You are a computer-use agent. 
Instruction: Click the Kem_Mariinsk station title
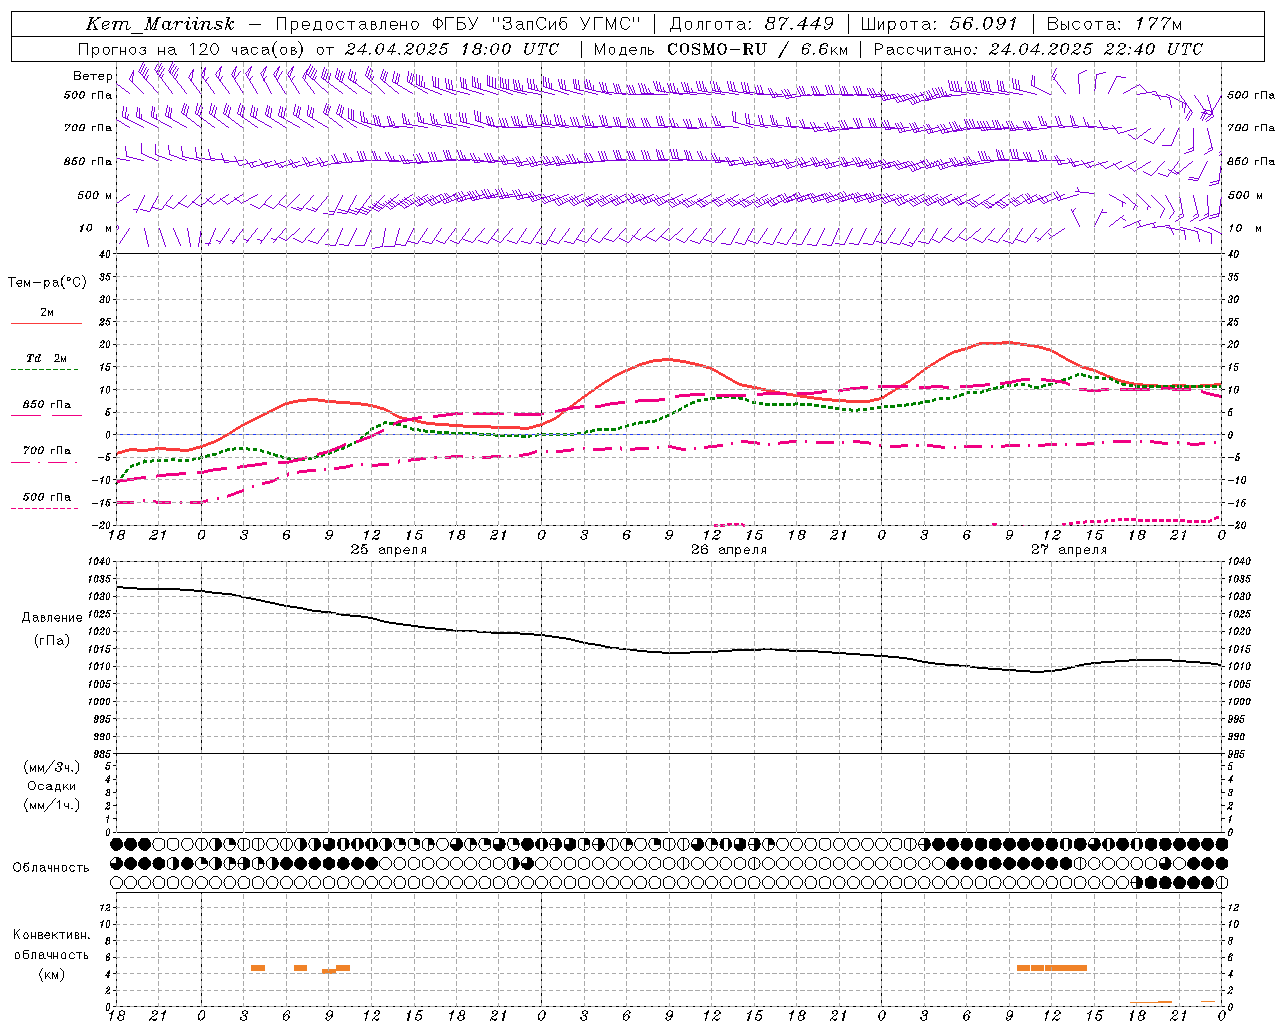coord(160,24)
